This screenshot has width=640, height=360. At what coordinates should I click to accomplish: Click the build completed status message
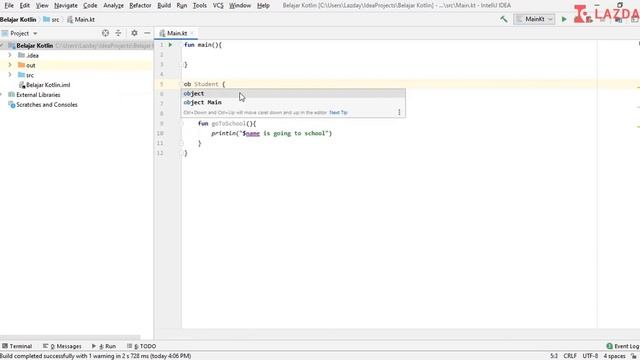96,356
